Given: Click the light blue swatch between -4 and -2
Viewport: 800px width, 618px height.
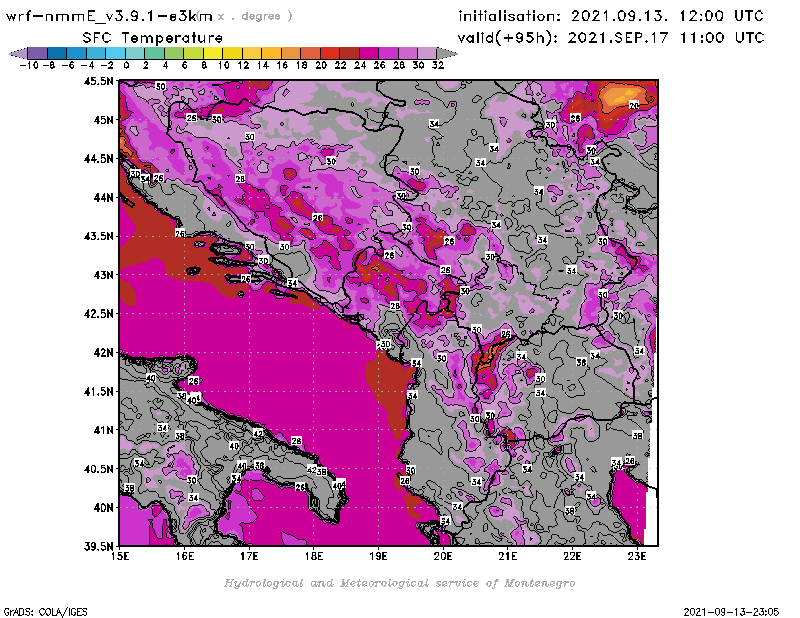Looking at the screenshot, I should point(96,53).
